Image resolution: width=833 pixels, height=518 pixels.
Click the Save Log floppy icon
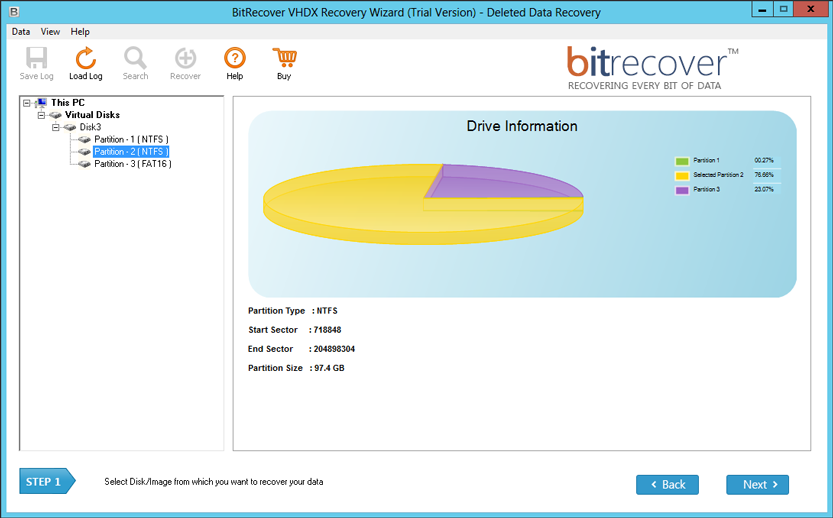(x=37, y=58)
